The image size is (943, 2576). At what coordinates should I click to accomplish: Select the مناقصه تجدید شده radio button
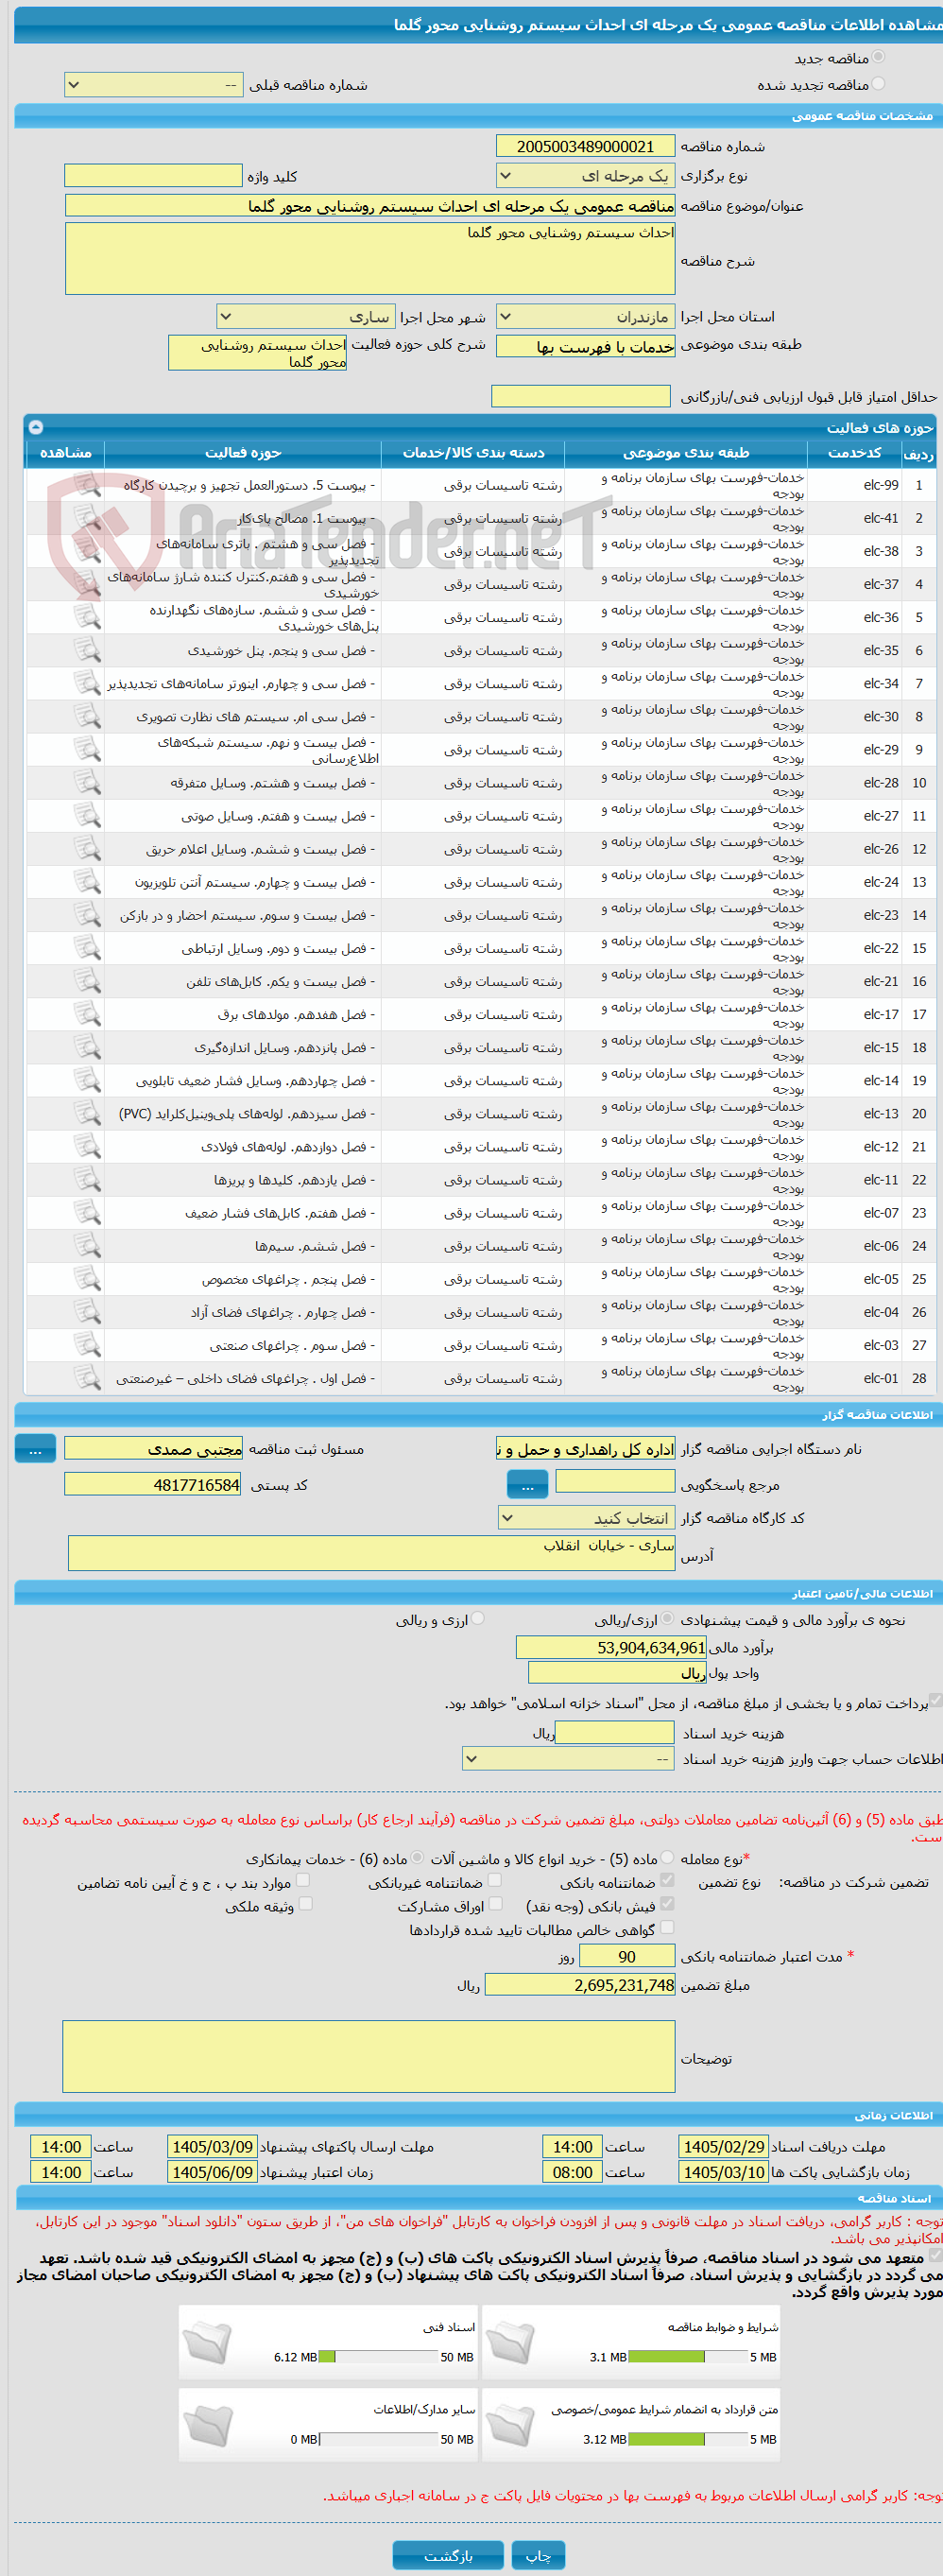coord(878,84)
